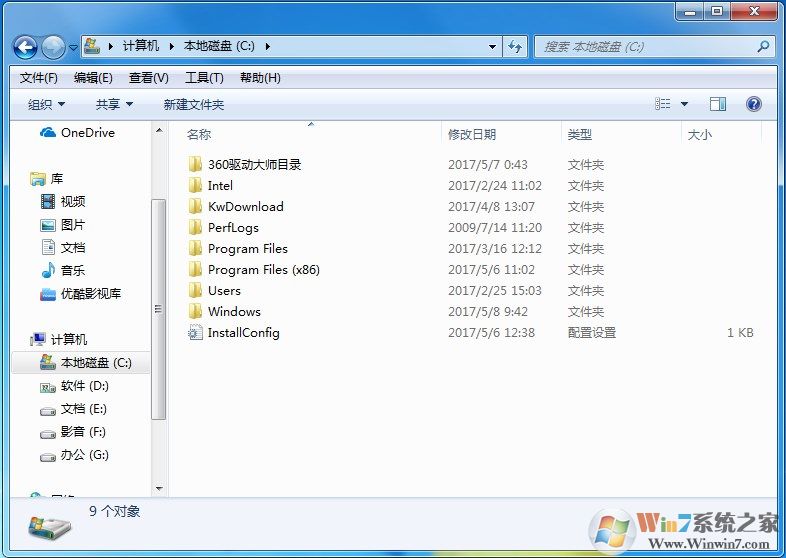Open the recent pages dropdown beside Forward
This screenshot has height=558, width=786.
tap(73, 47)
